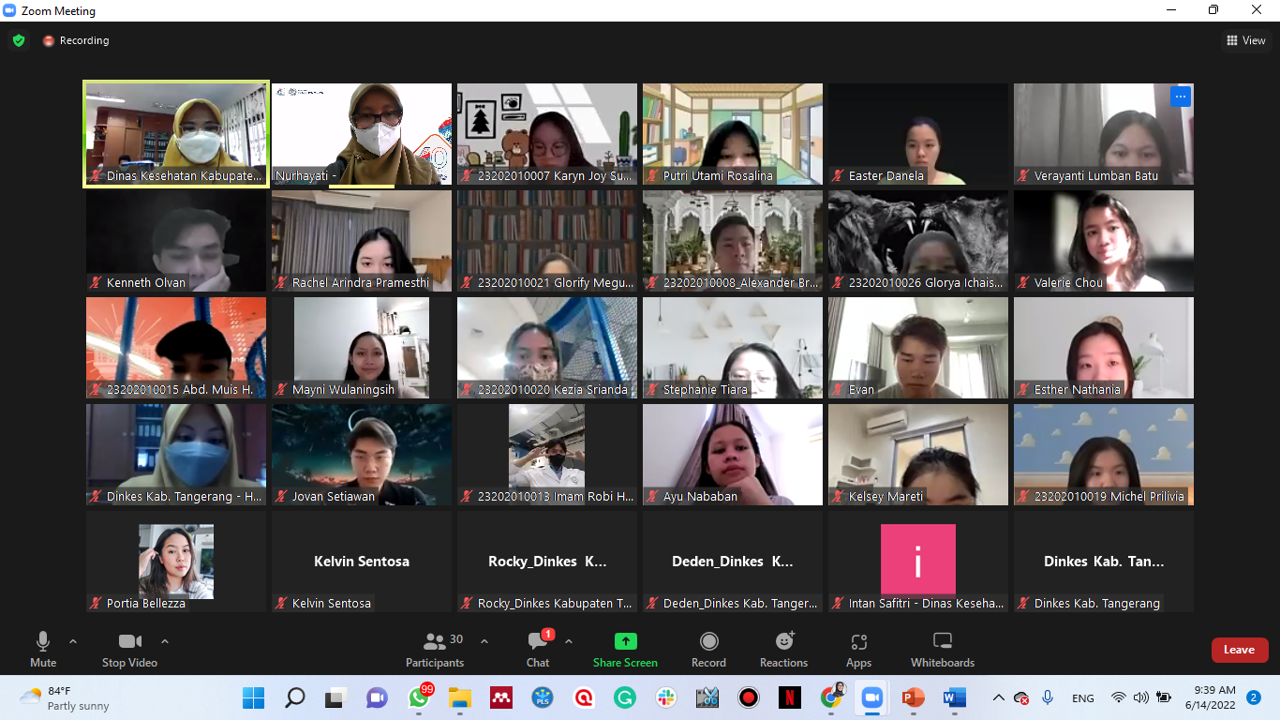Open the Chat panel with unread message

[x=538, y=649]
